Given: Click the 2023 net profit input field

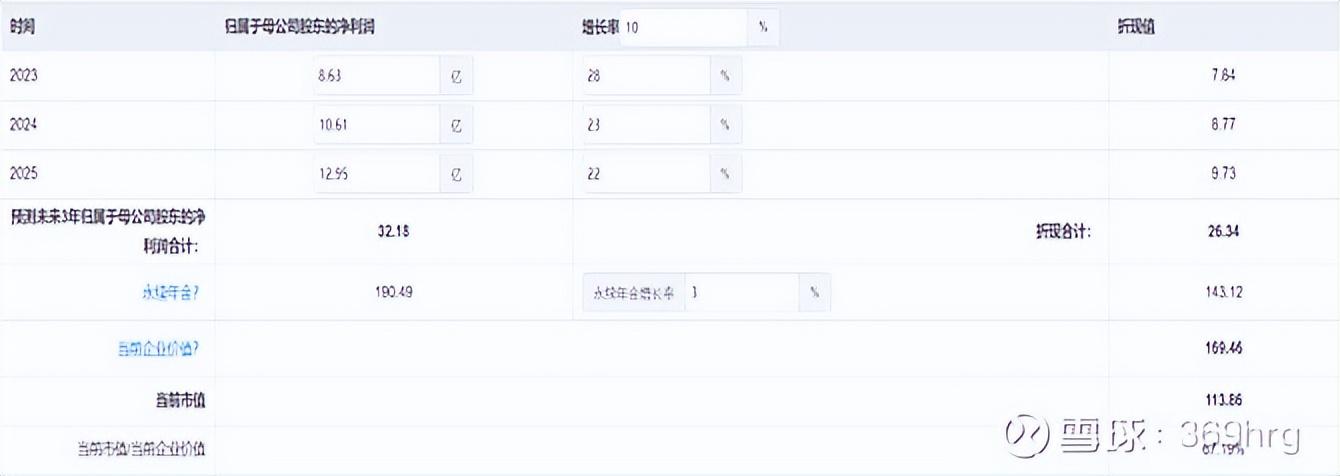Looking at the screenshot, I should [x=376, y=76].
